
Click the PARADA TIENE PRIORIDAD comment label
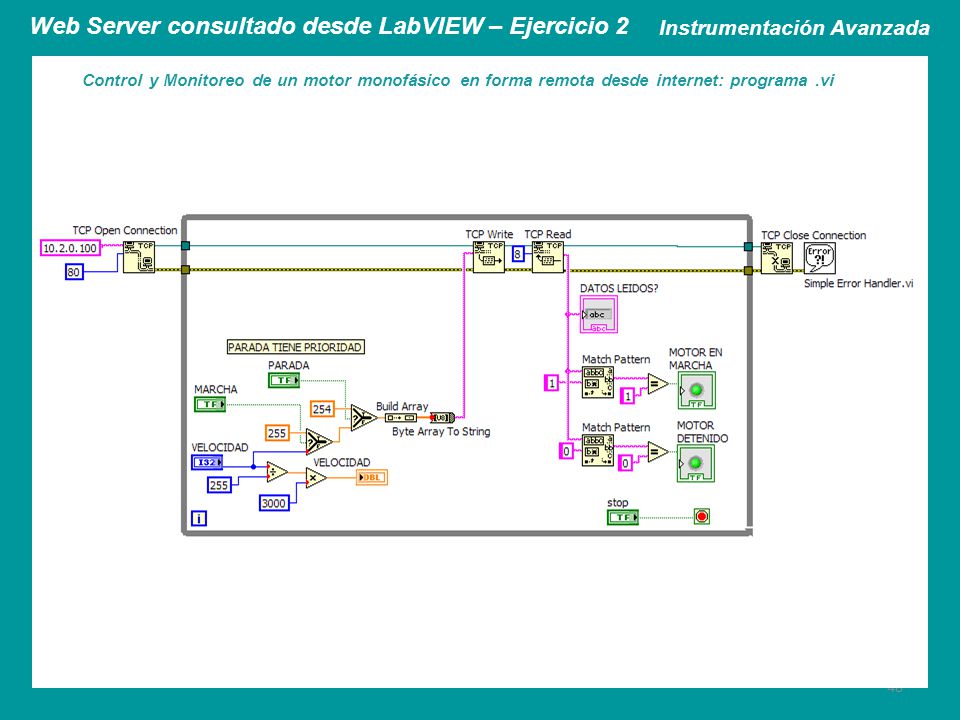295,347
